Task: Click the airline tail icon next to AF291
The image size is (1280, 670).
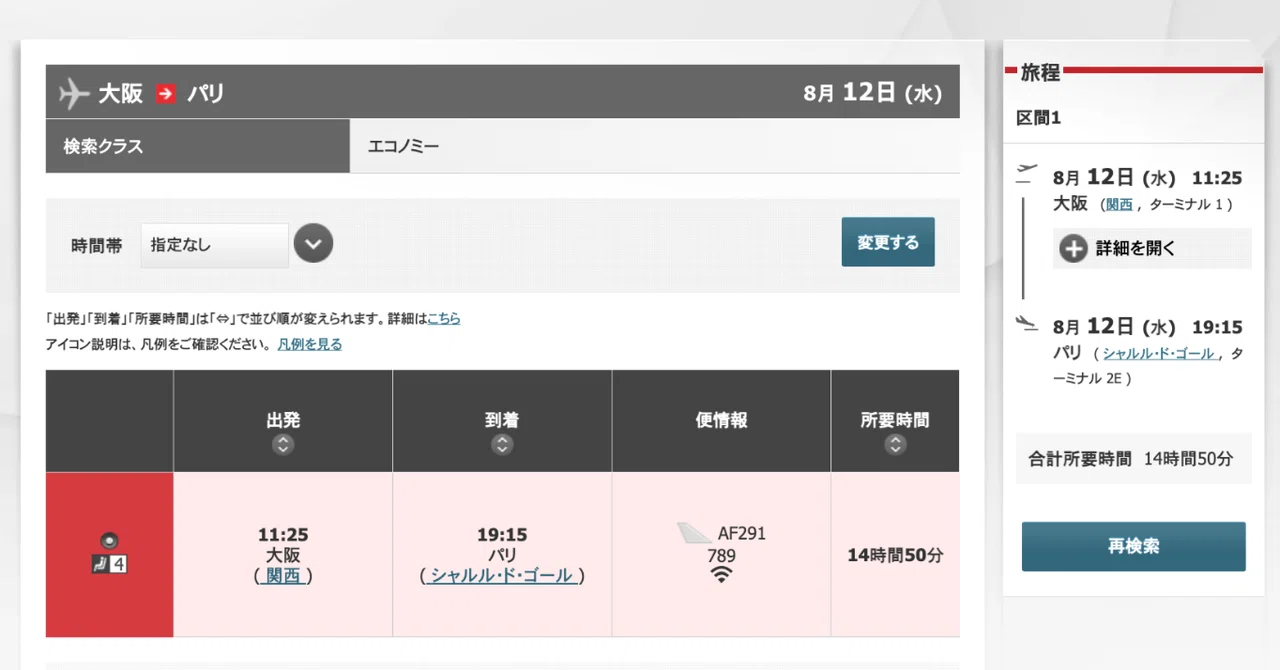Action: (694, 533)
